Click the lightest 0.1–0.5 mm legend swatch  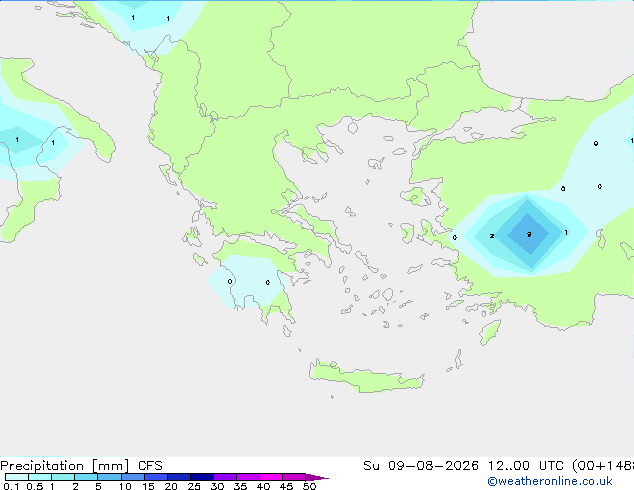[17, 477]
